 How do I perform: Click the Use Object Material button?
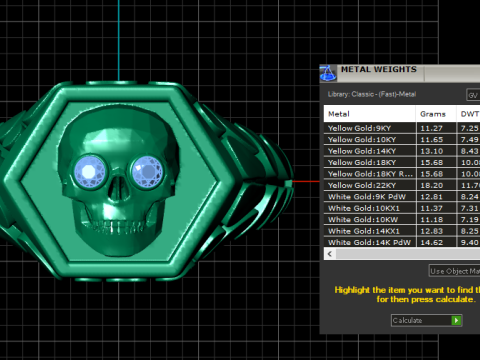tap(454, 271)
